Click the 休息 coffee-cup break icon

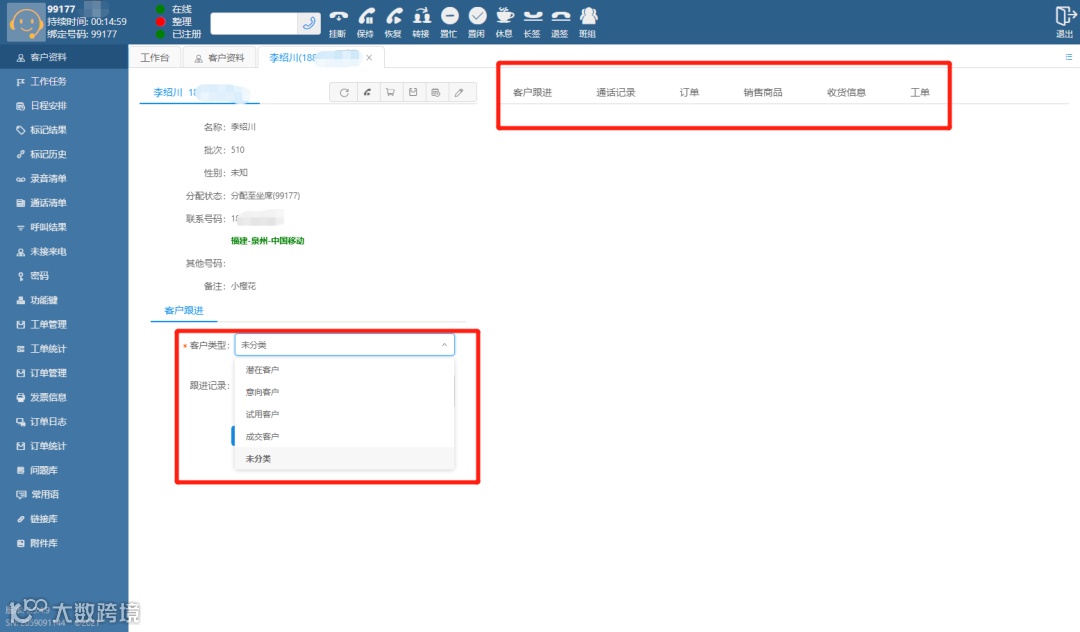[505, 16]
